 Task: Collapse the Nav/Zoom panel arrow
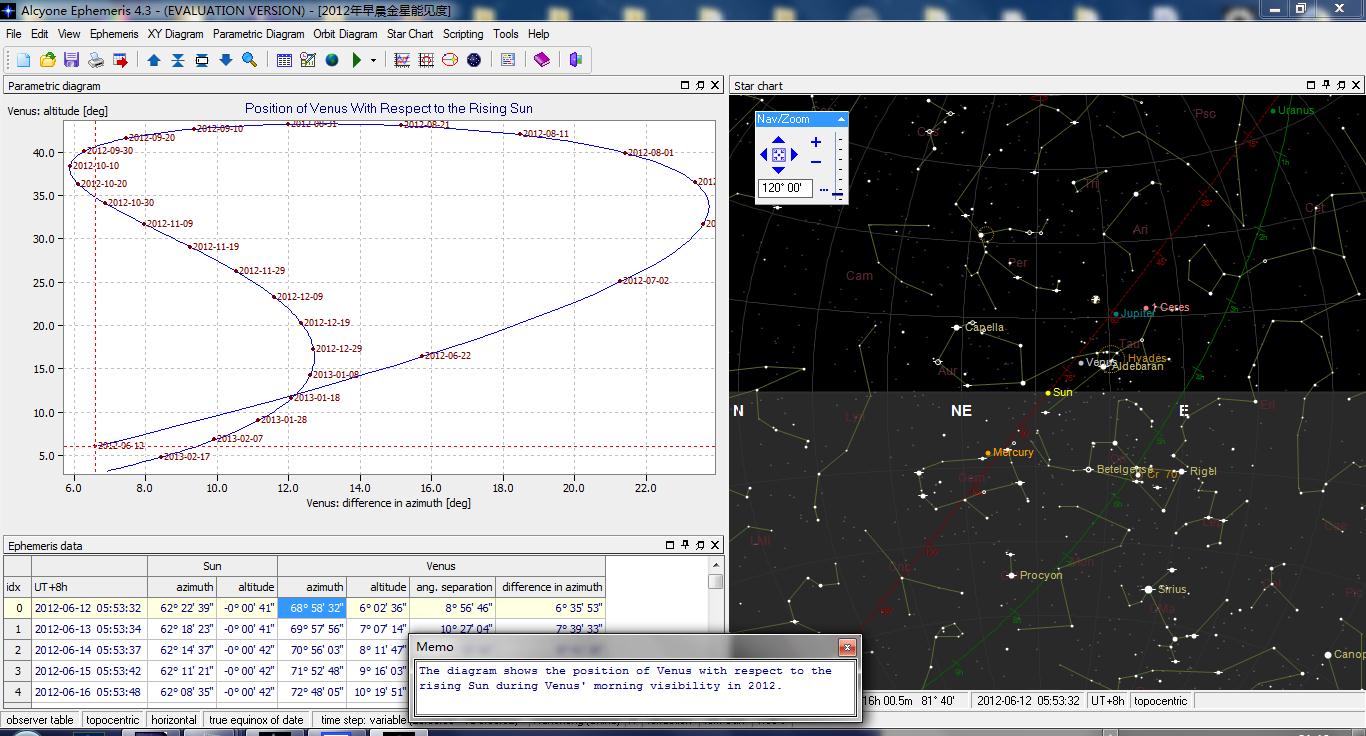pos(841,119)
